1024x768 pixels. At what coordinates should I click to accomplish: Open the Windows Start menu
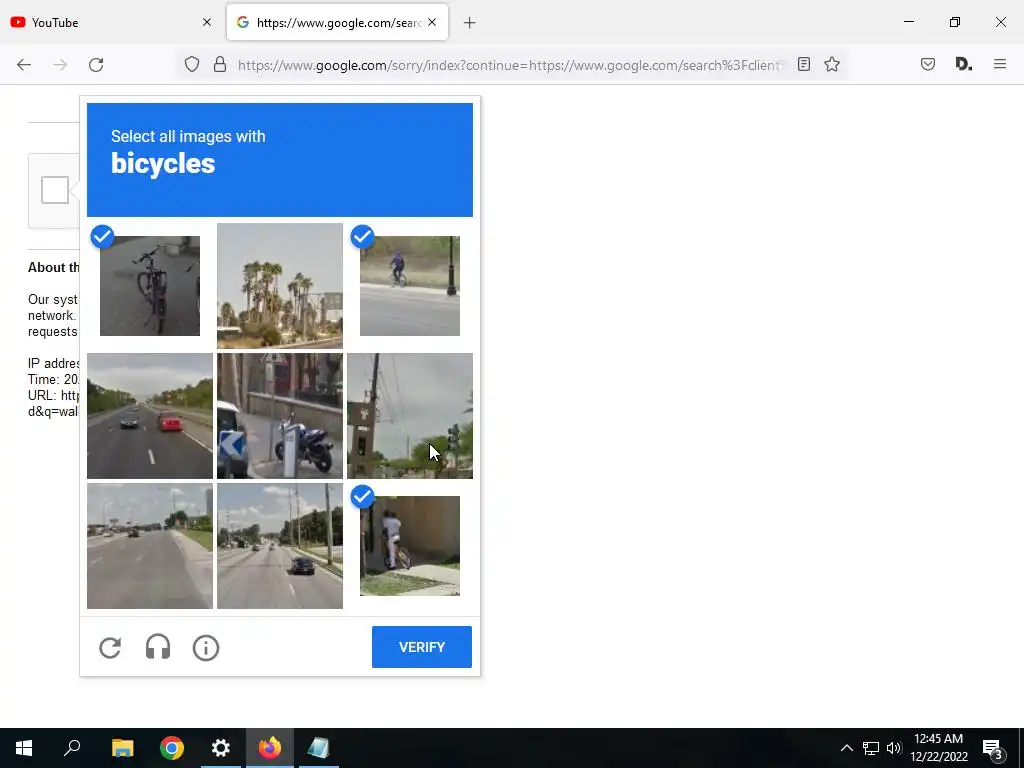[24, 748]
